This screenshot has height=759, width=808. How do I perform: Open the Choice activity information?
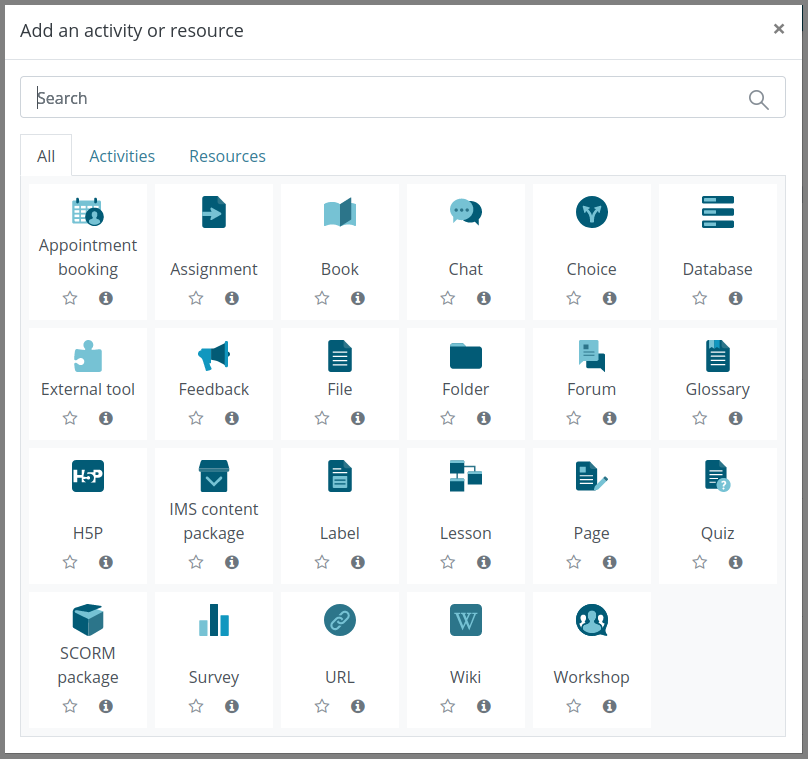coord(610,298)
